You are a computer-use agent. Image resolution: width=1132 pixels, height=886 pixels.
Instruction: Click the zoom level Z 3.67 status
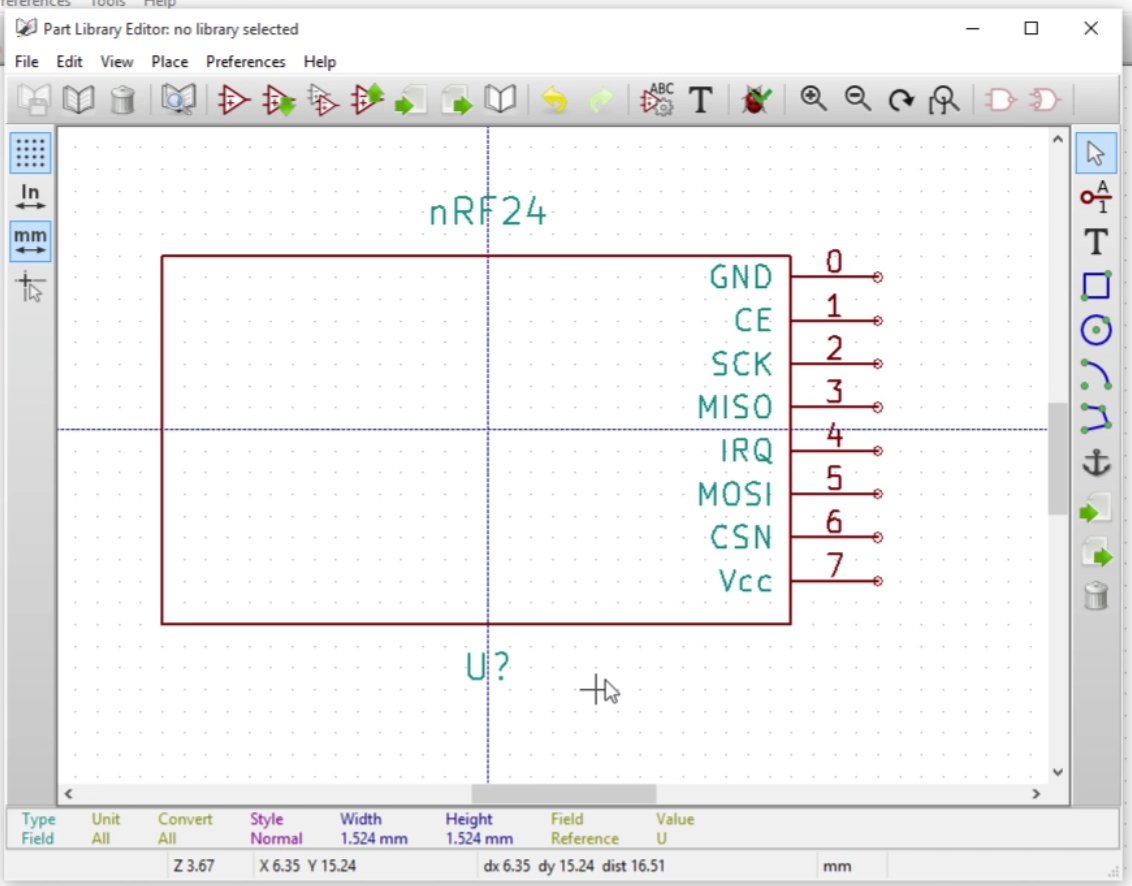click(x=193, y=865)
